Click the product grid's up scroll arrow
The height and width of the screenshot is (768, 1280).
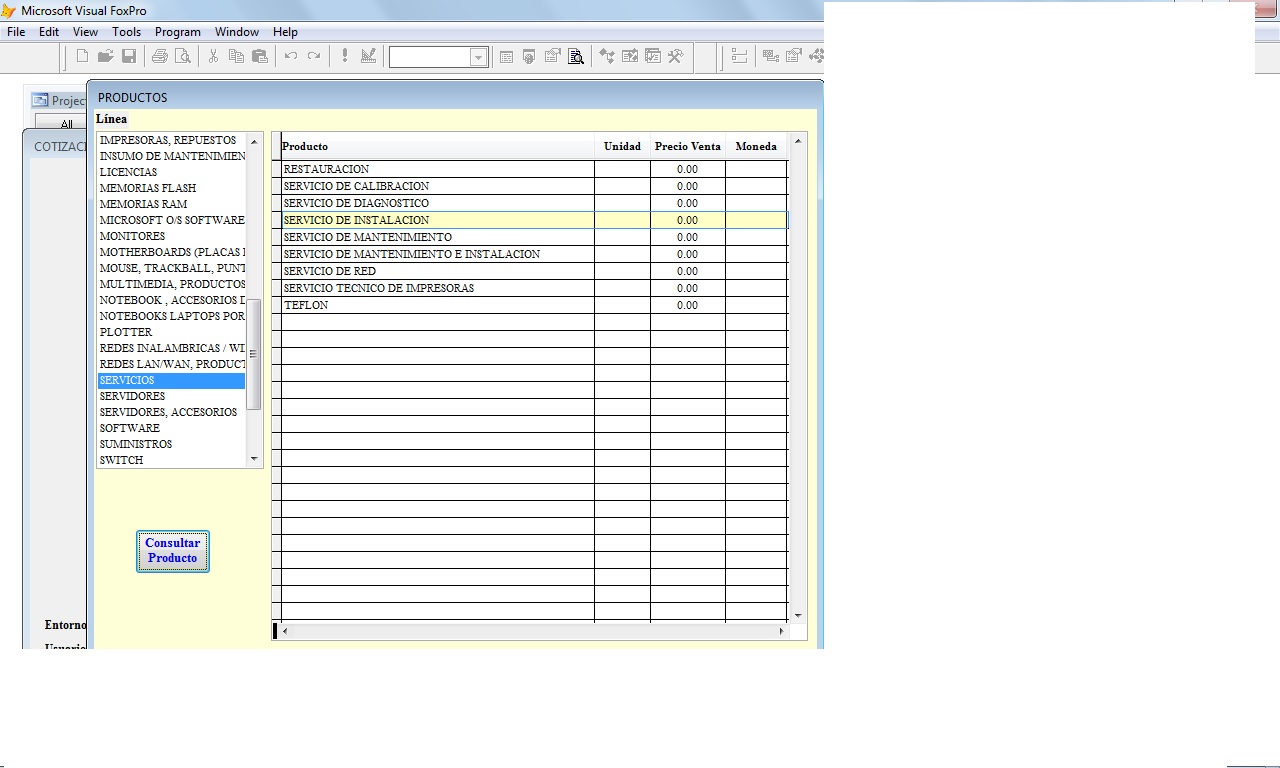coord(798,141)
